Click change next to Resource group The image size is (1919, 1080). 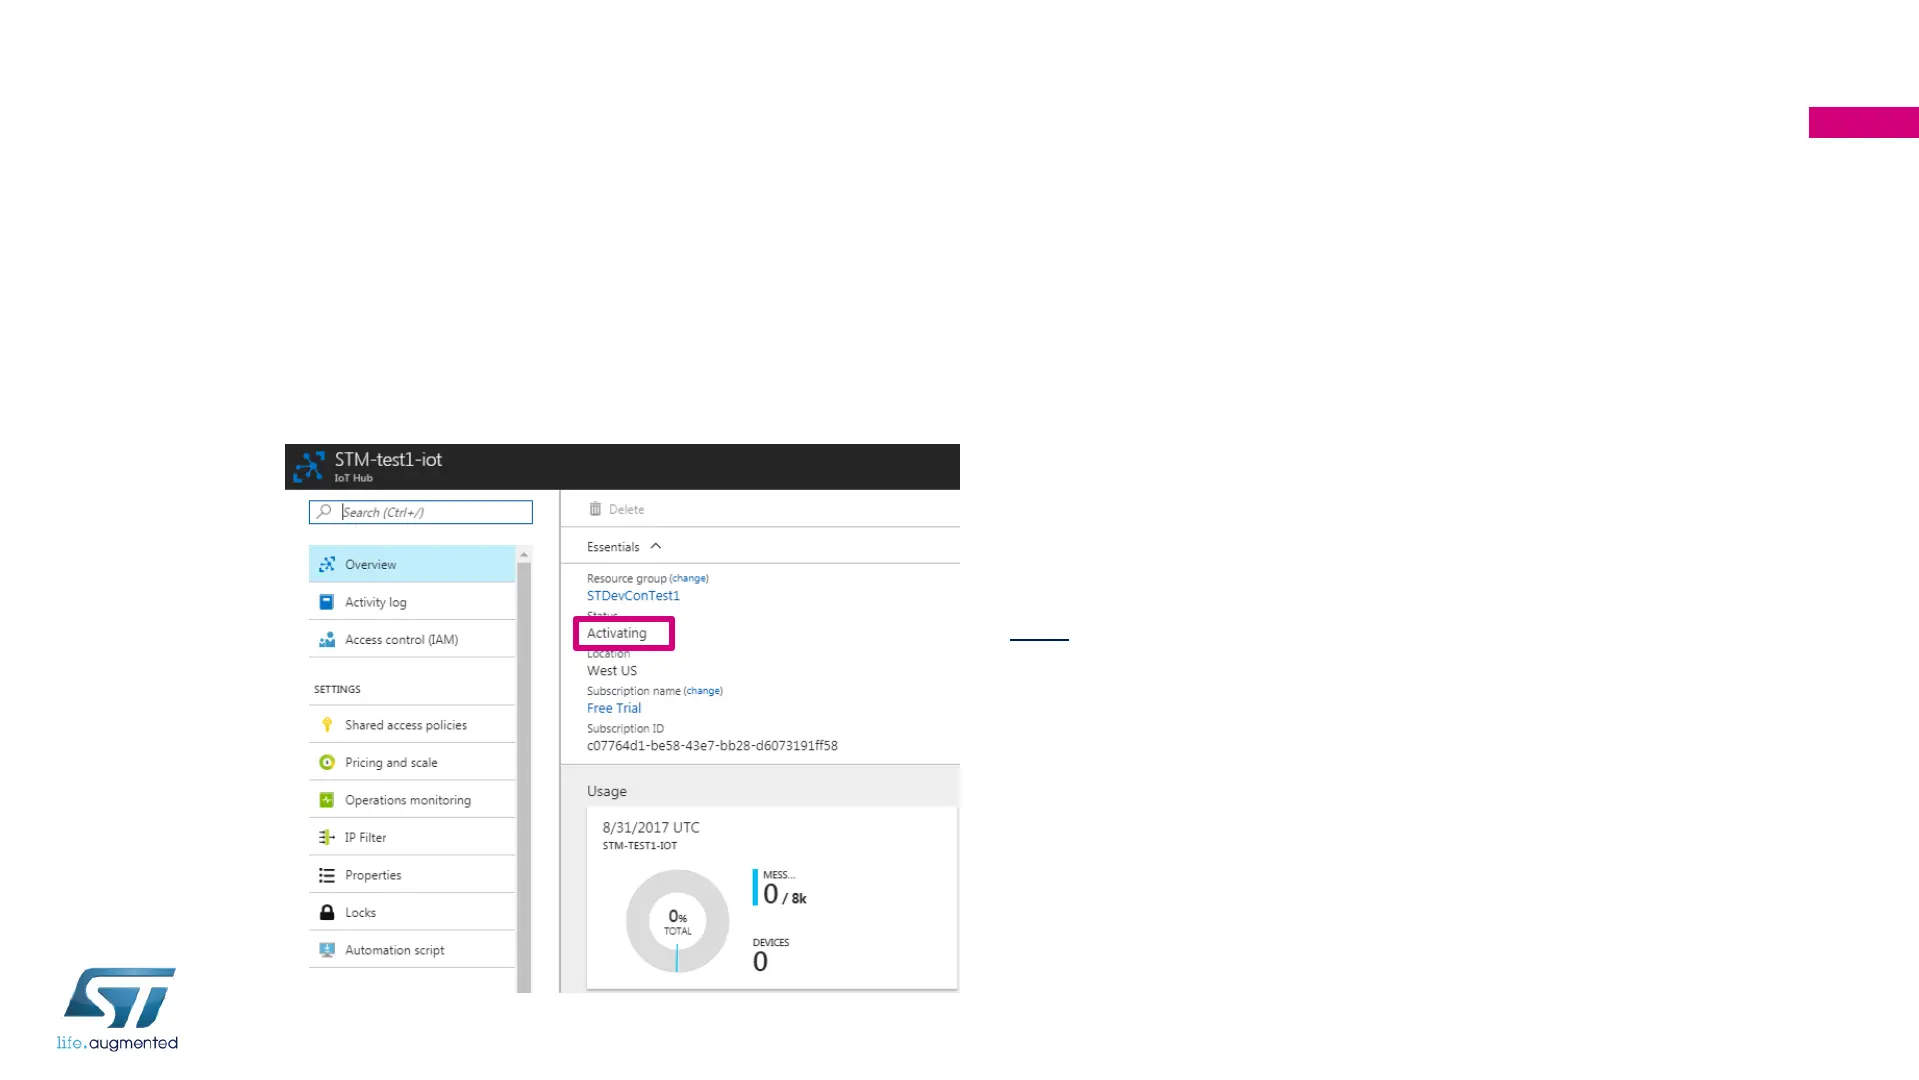pyautogui.click(x=689, y=578)
